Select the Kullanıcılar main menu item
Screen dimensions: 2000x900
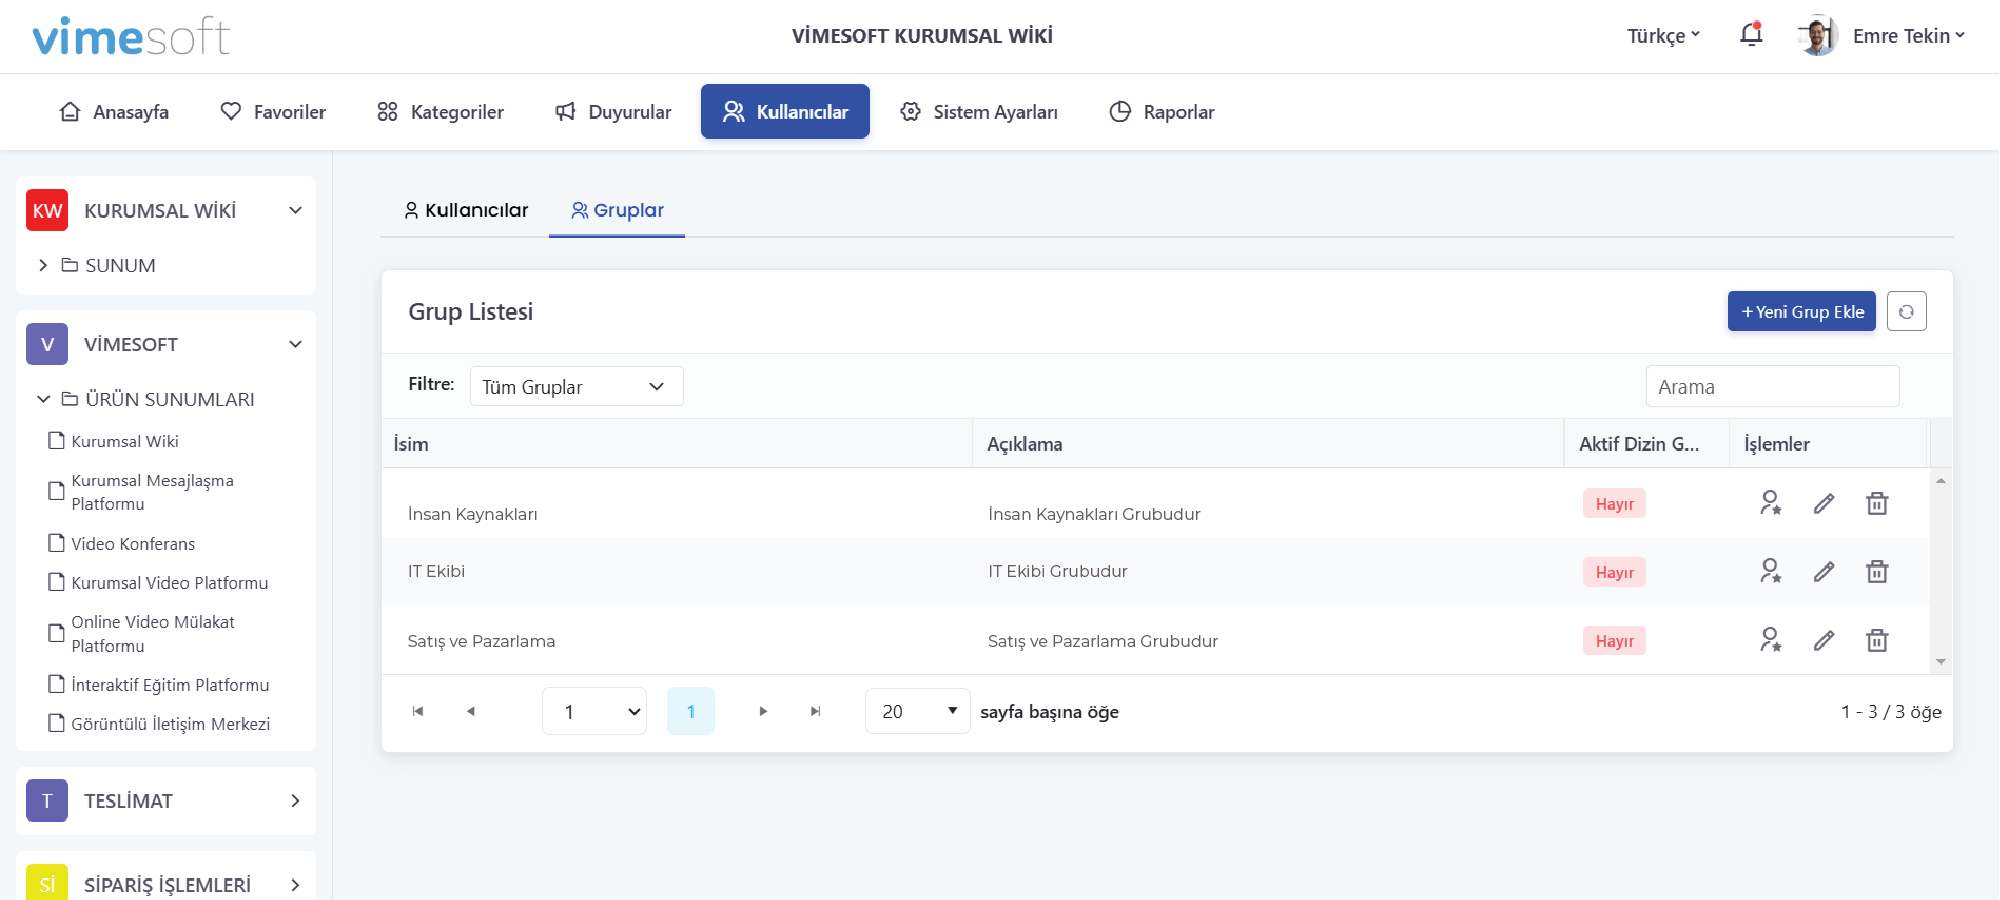785,111
